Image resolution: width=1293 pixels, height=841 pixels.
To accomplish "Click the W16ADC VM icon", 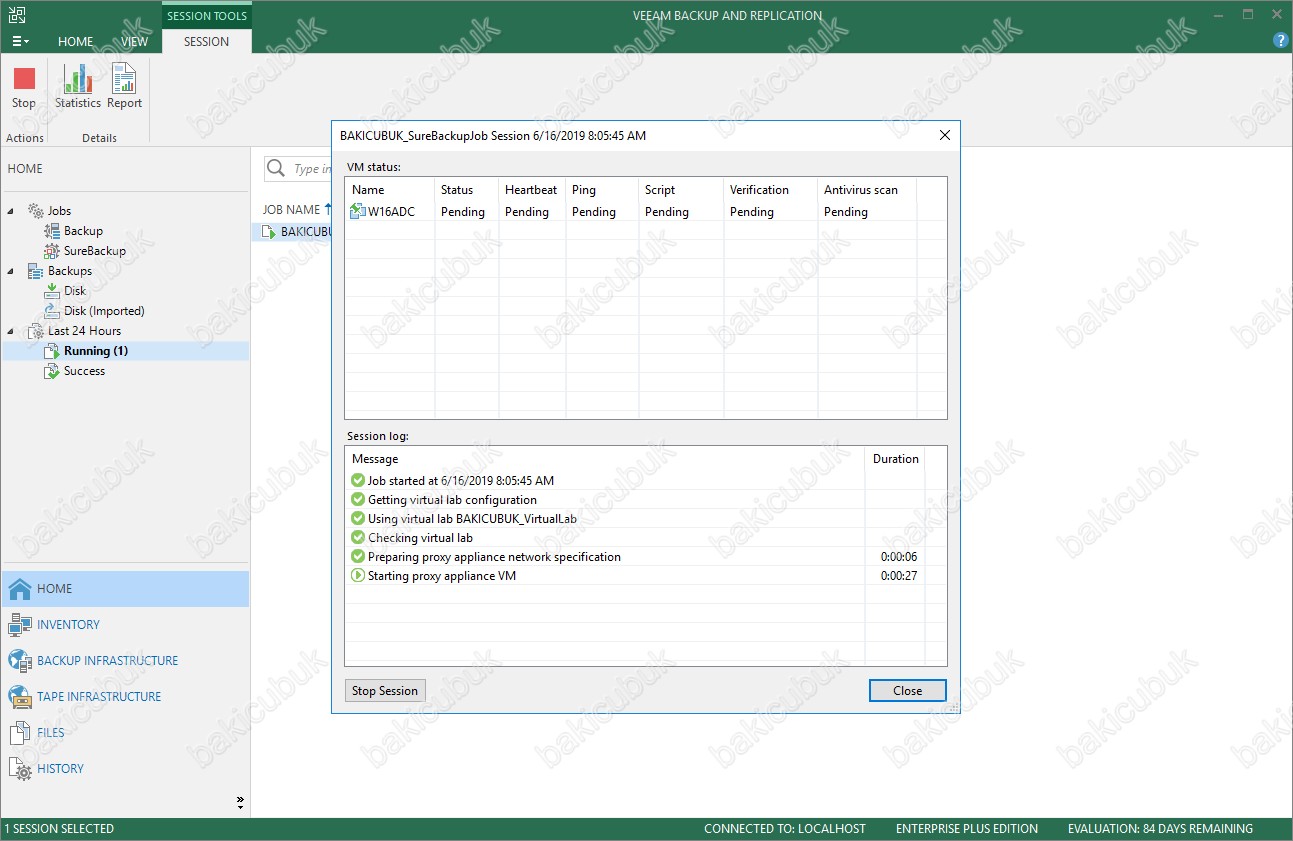I will click(358, 212).
